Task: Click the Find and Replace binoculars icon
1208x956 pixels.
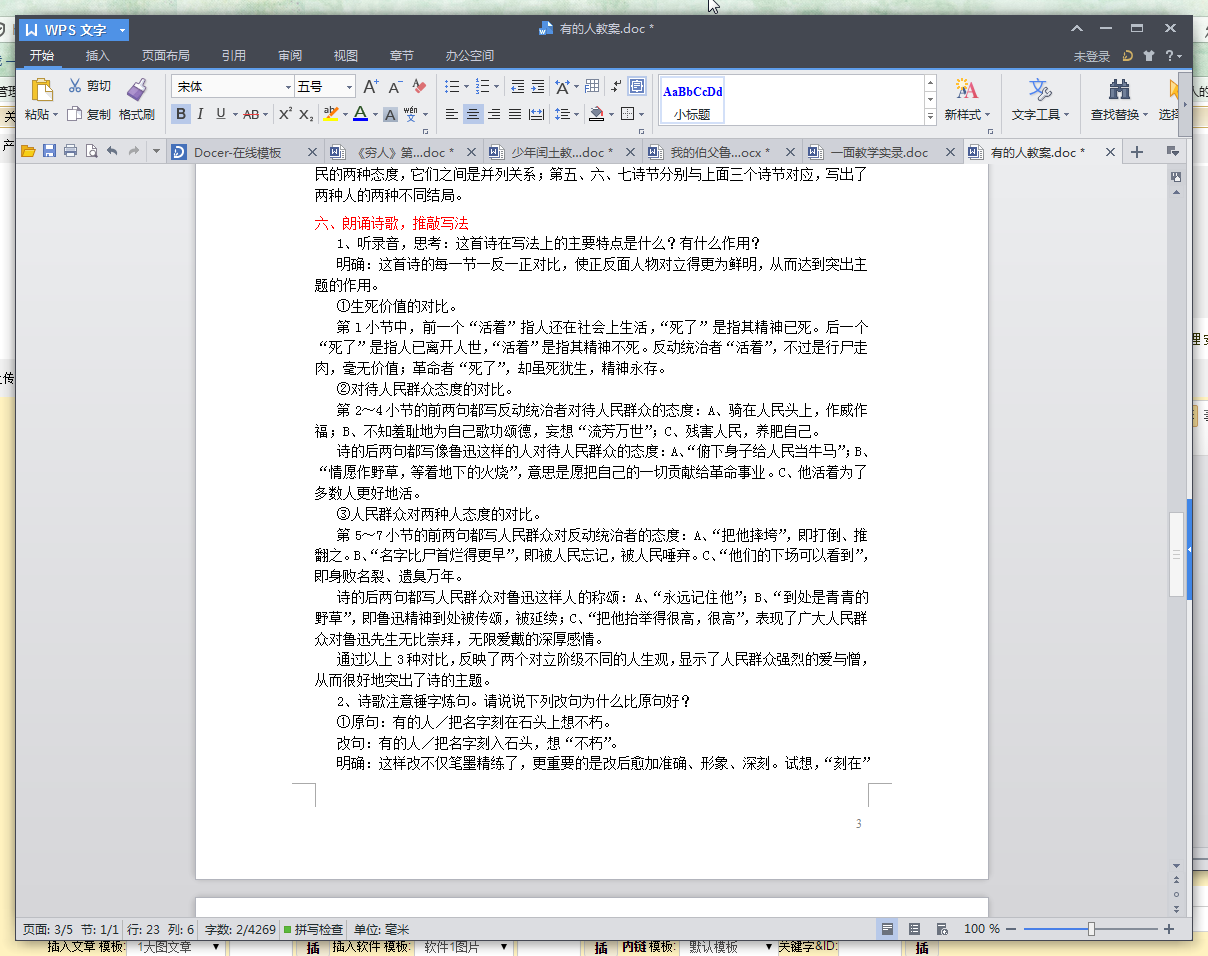Action: click(1120, 89)
